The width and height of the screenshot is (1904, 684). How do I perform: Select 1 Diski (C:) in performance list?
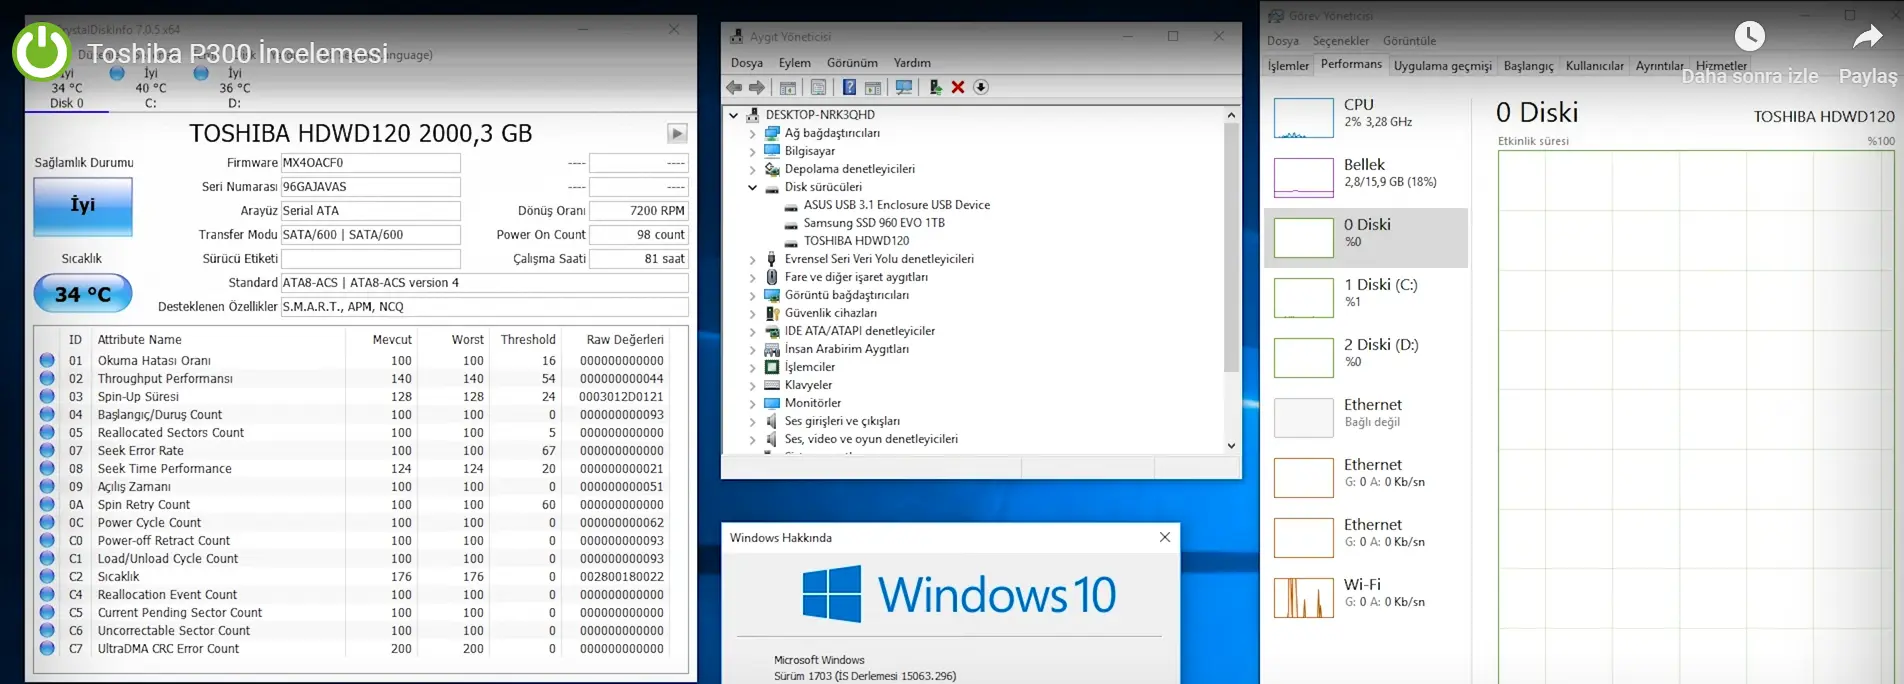coord(1366,297)
